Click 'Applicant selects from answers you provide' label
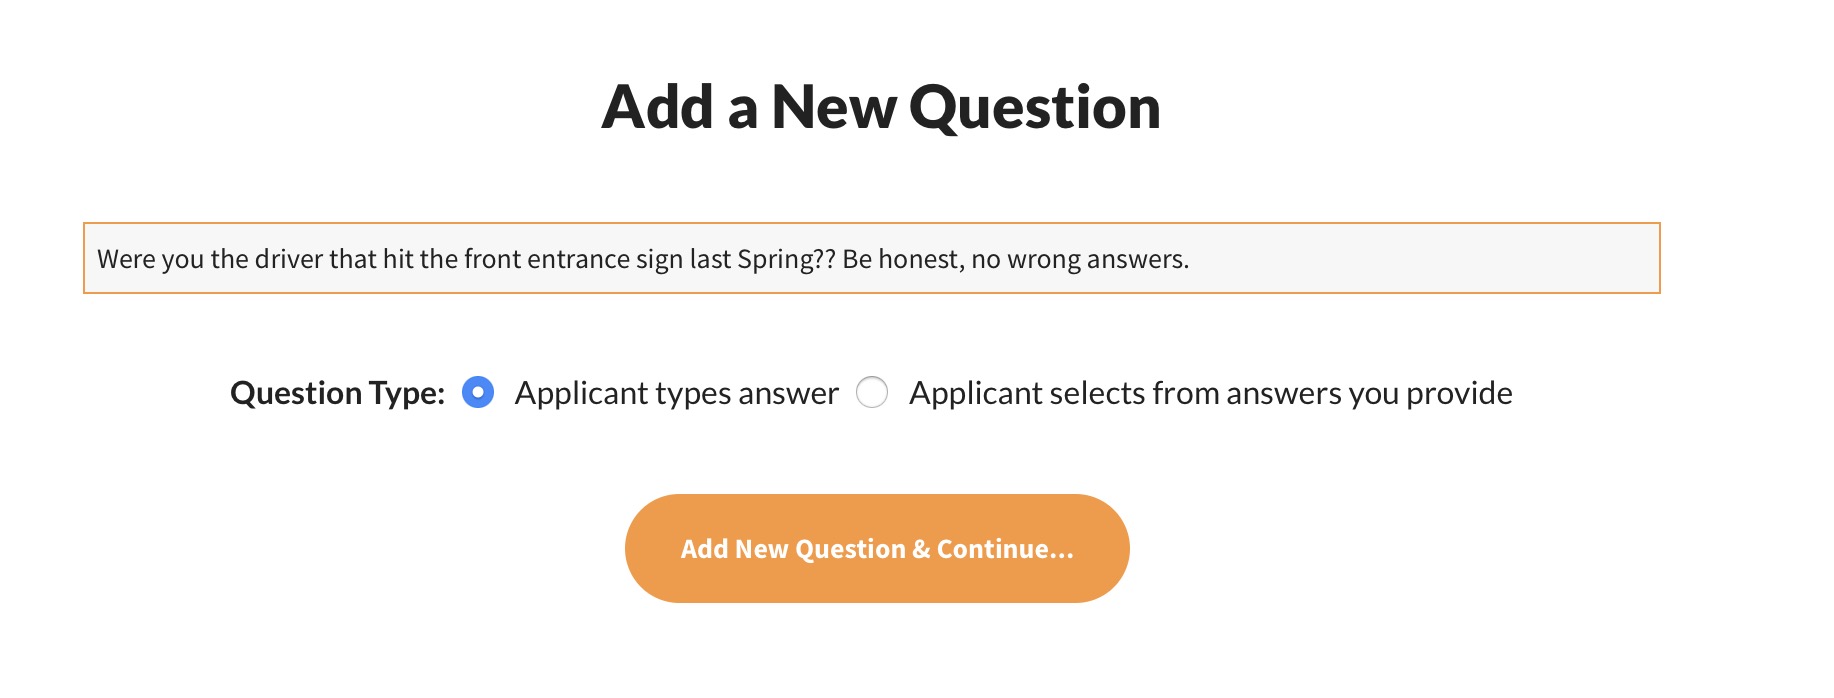The image size is (1834, 698). (x=1210, y=393)
